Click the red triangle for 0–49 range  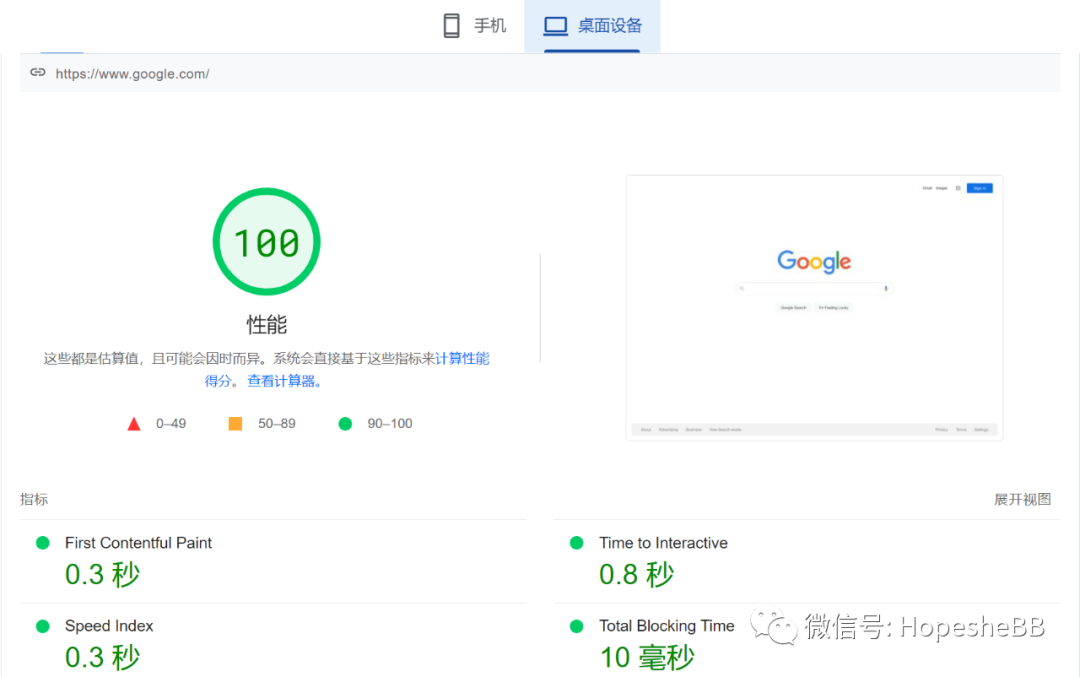pyautogui.click(x=134, y=423)
